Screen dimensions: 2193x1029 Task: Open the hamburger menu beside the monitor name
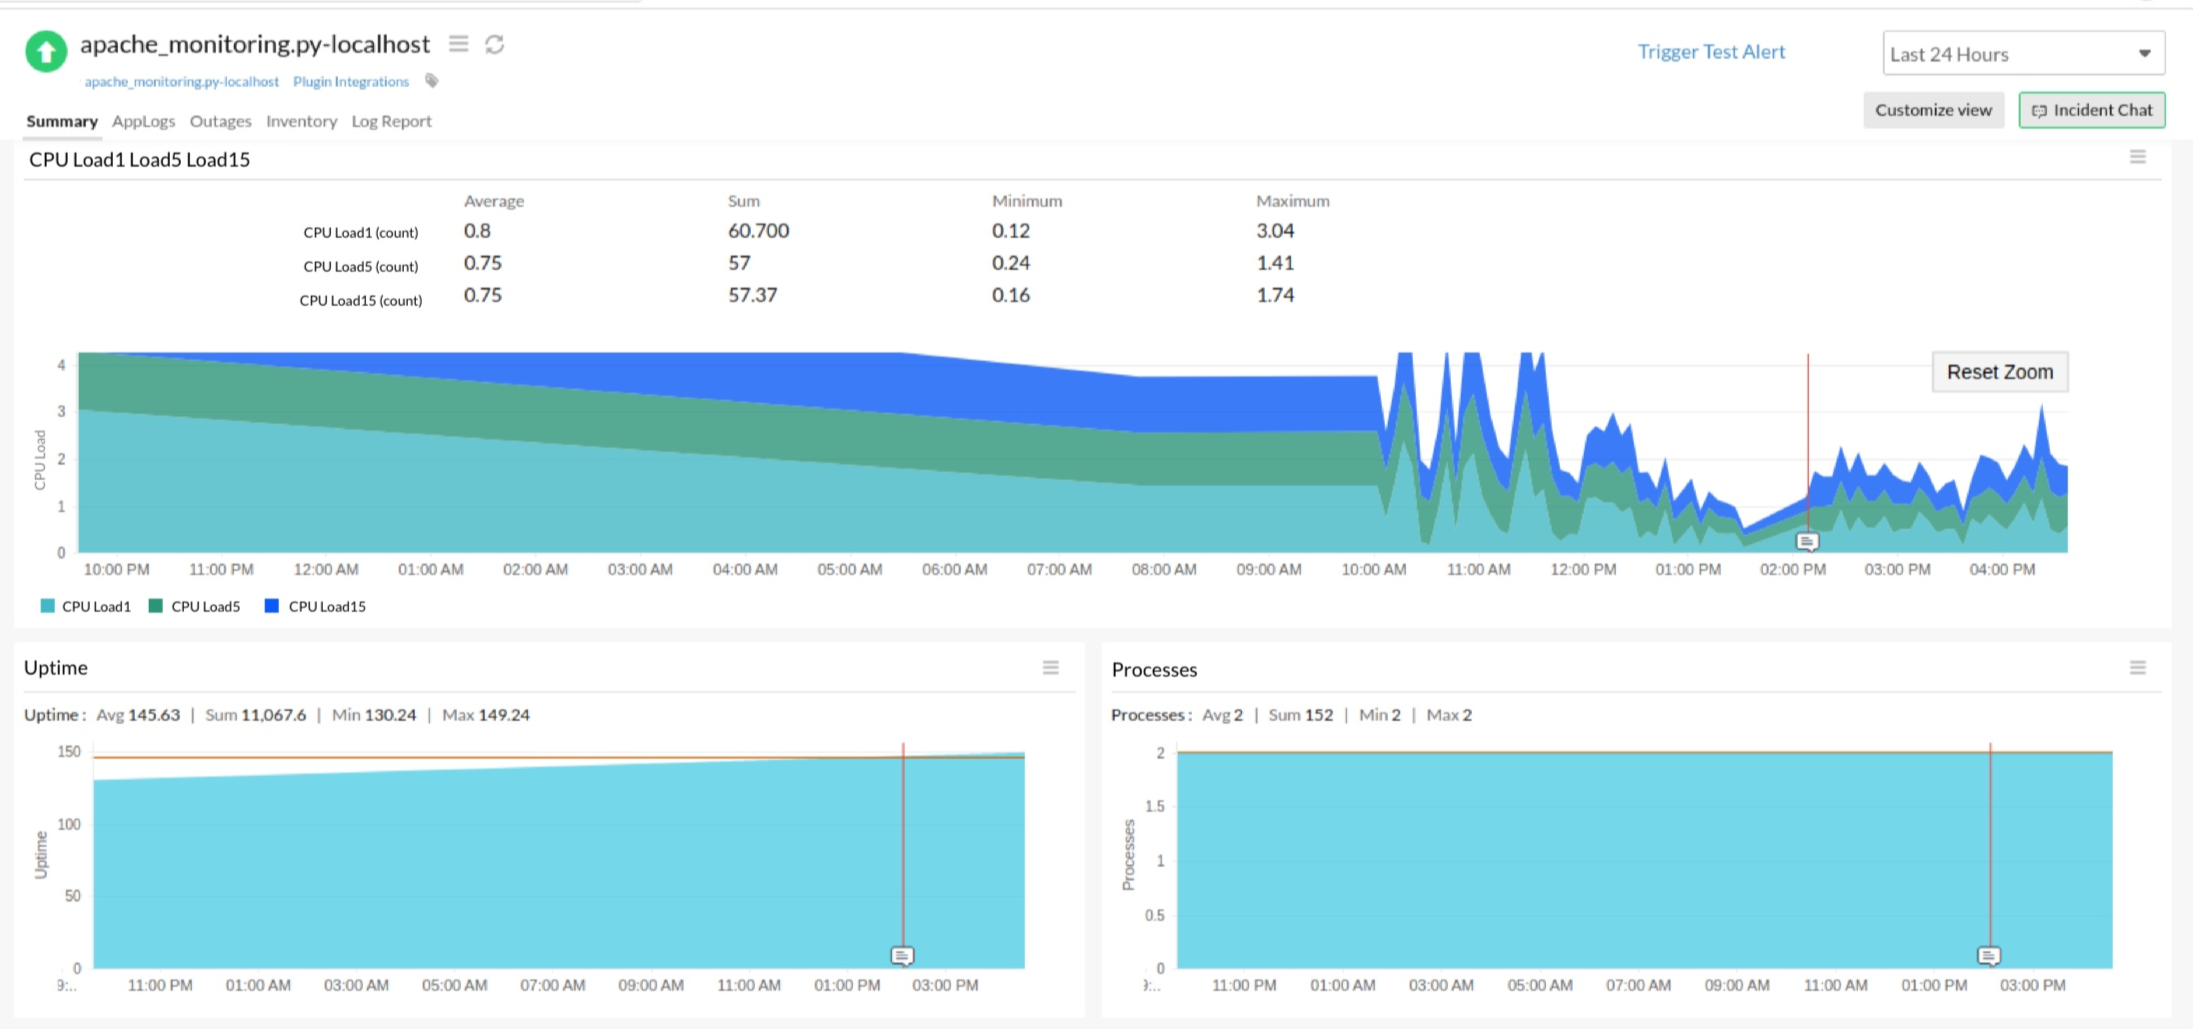[x=459, y=43]
